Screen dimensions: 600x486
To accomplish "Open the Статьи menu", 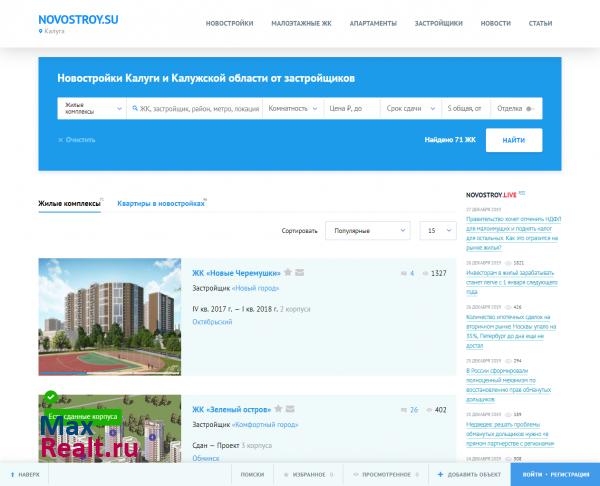I will [x=540, y=23].
